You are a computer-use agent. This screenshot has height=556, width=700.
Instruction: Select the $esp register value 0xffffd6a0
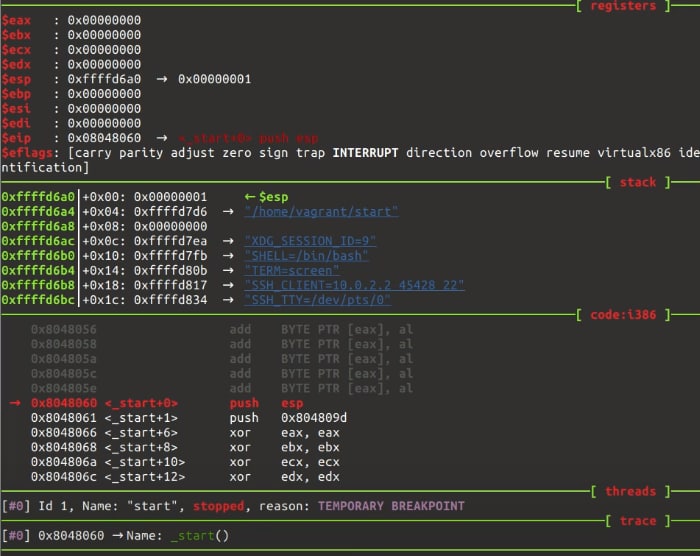104,79
